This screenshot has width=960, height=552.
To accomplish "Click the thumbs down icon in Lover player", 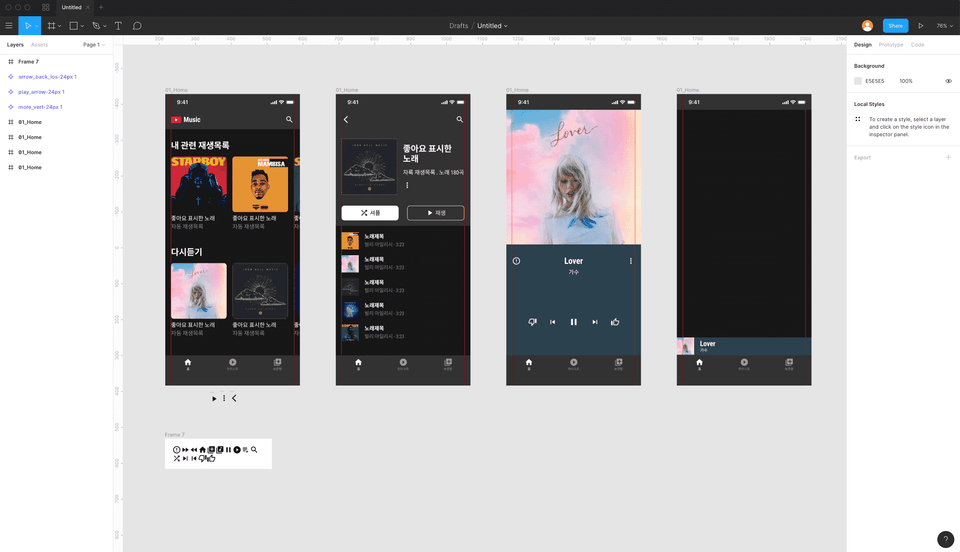I will pos(532,322).
